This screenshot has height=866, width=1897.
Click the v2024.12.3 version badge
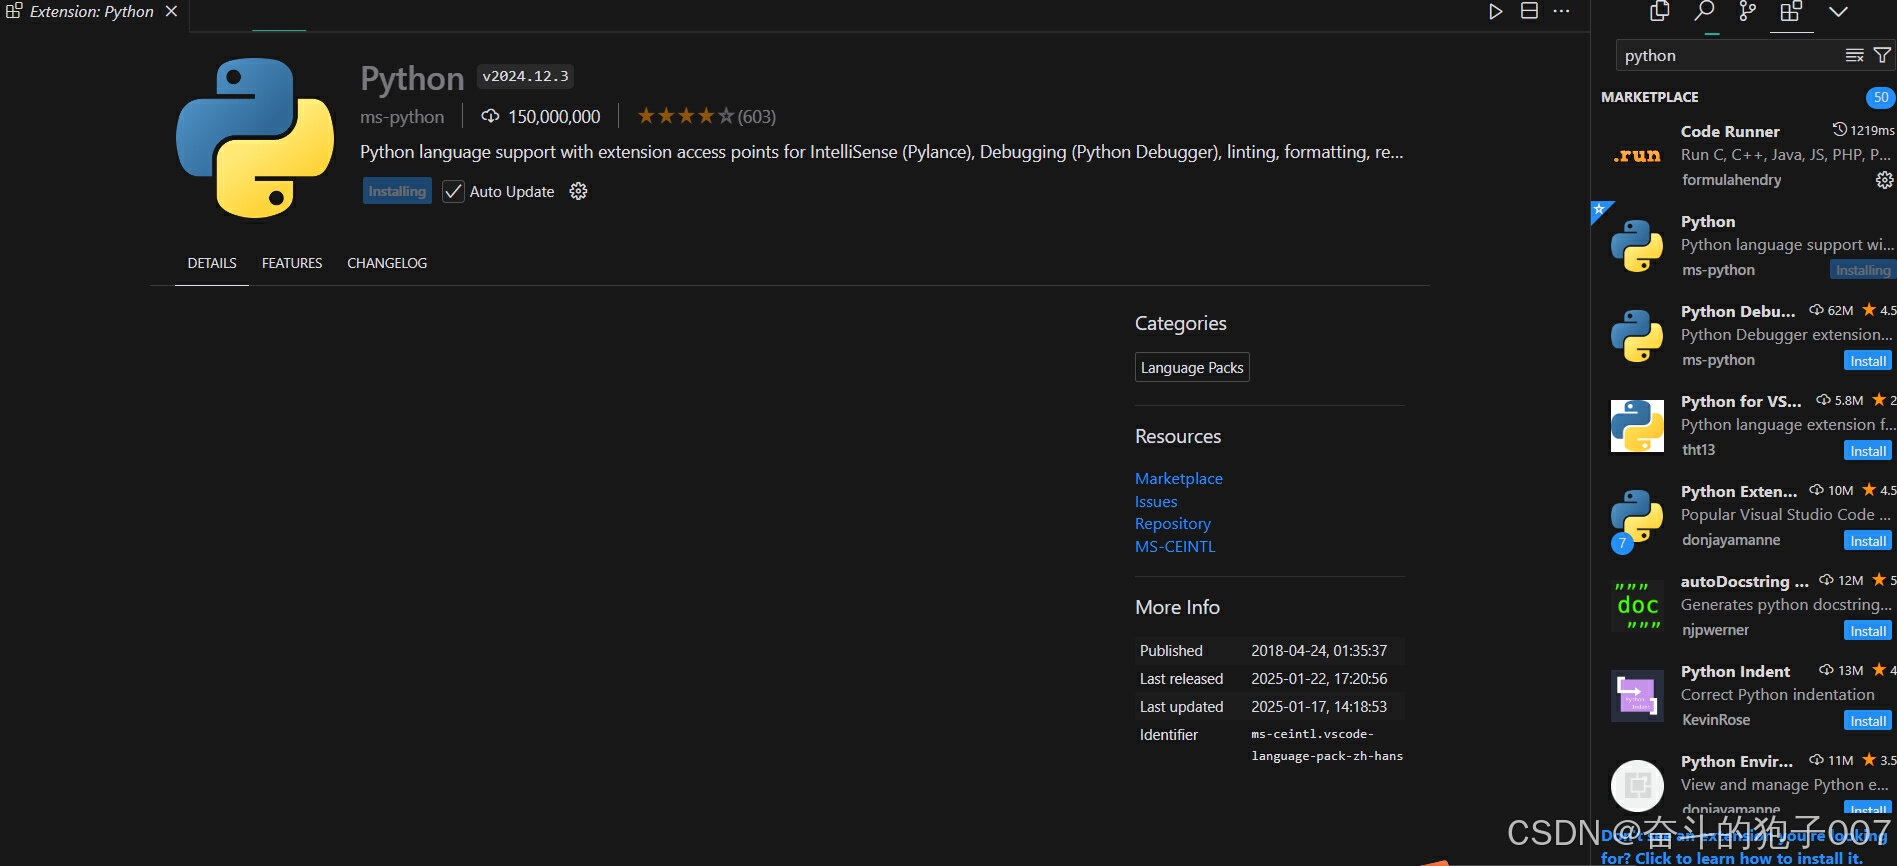[x=525, y=76]
